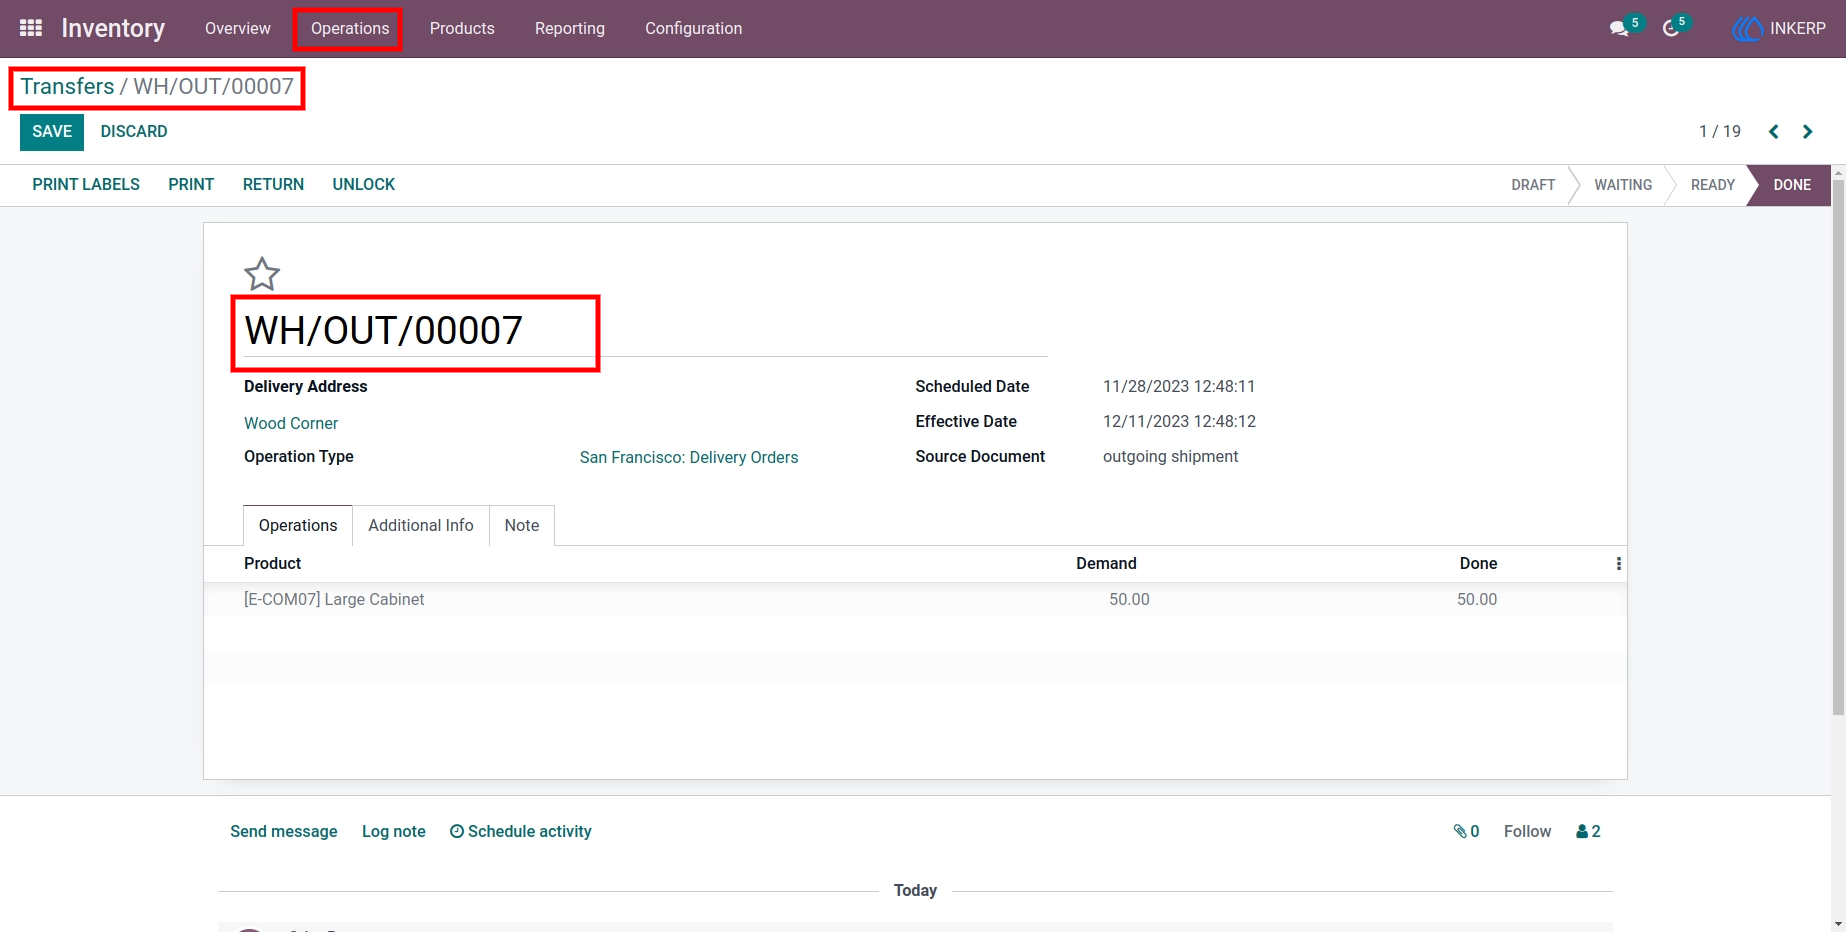1846x932 pixels.
Task: Show followers list icon
Action: click(1588, 831)
